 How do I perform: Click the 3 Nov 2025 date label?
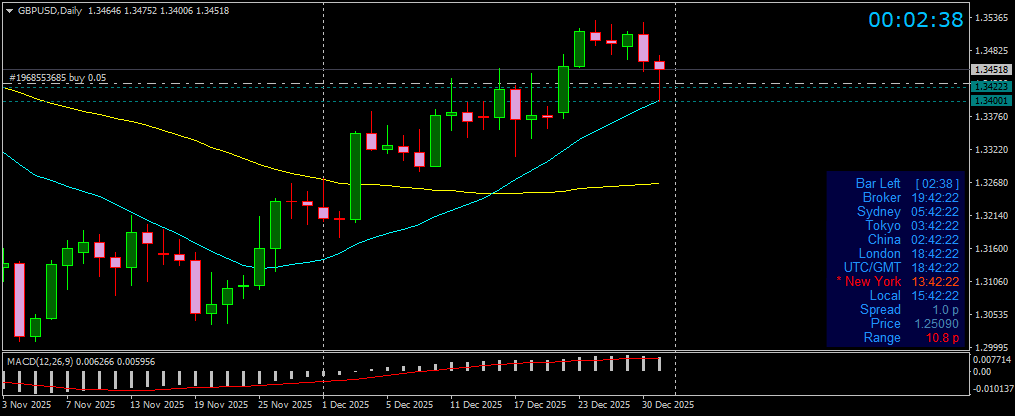27,405
